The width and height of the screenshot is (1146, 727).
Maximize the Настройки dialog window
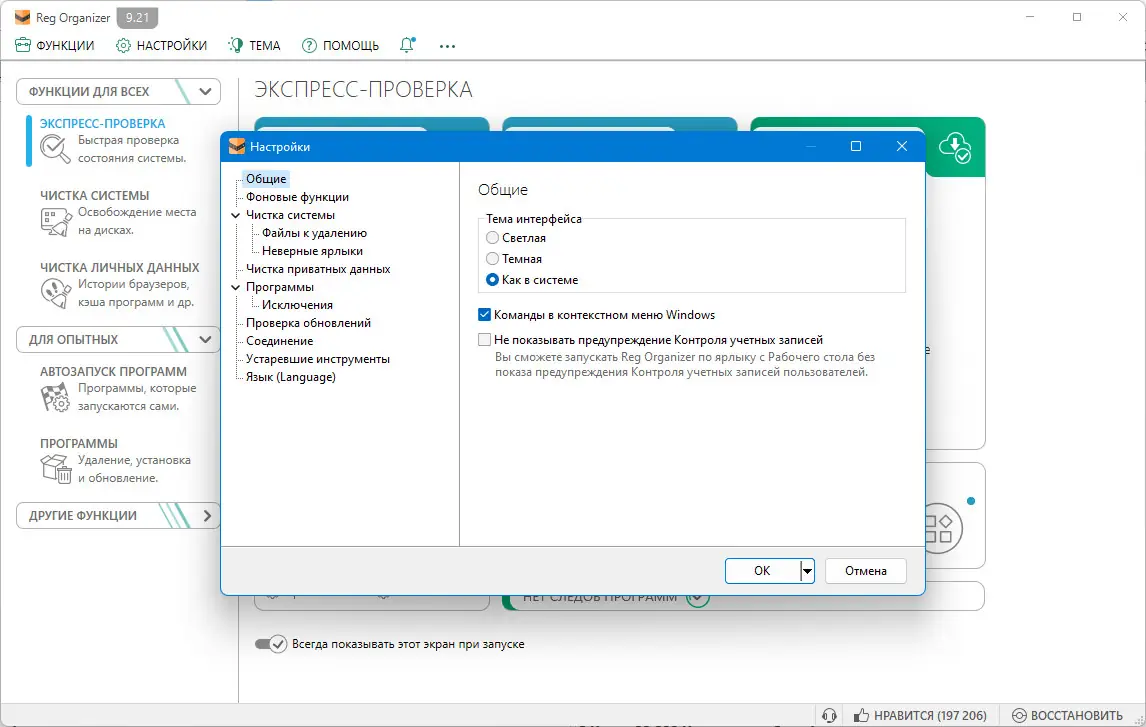pos(856,146)
